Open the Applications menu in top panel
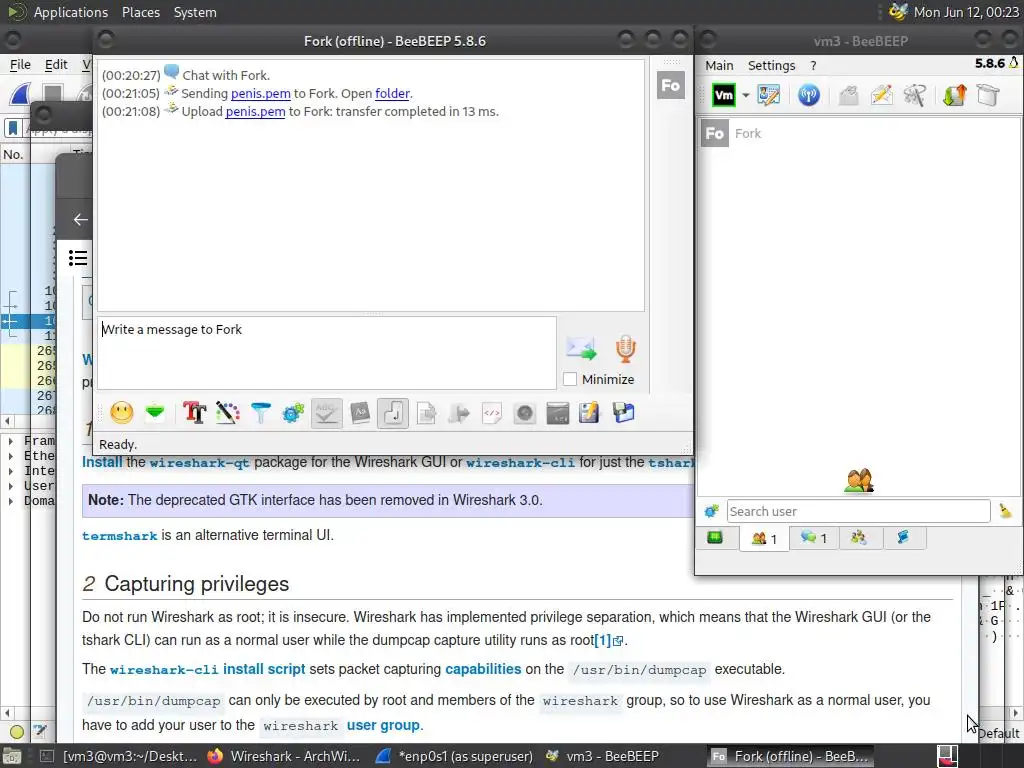 (x=71, y=12)
